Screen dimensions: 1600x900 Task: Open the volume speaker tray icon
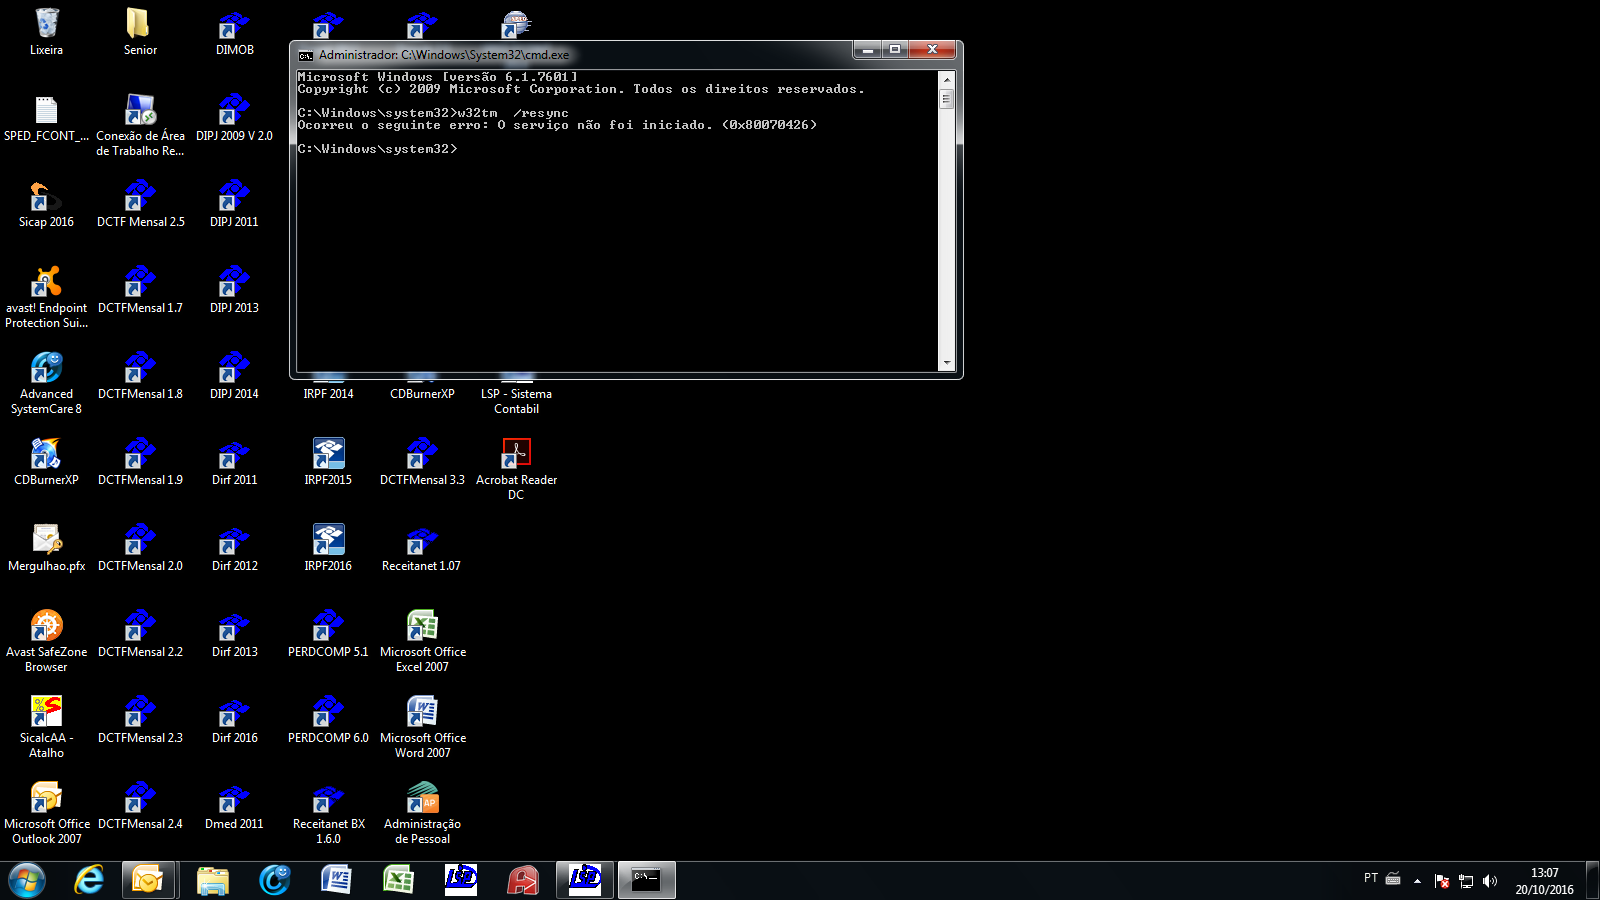[1490, 881]
